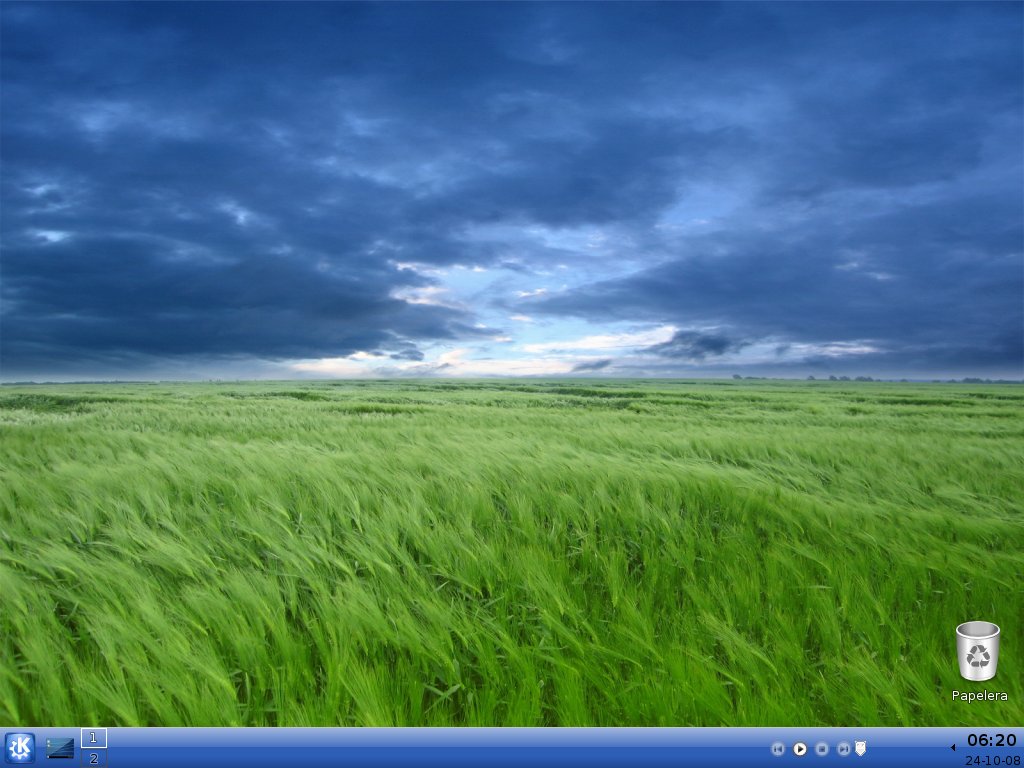
Task: Click the Show Desktop panel icon
Action: pyautogui.click(x=59, y=748)
